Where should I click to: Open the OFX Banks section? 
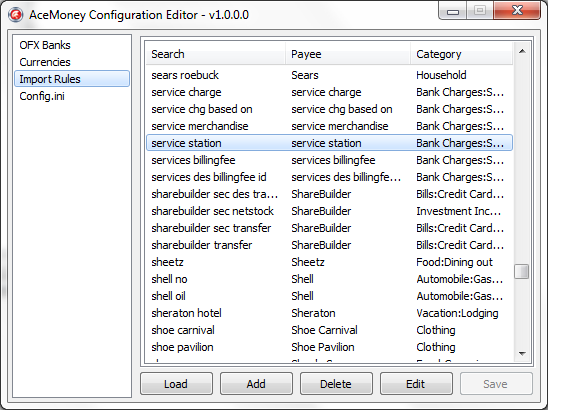tap(45, 45)
